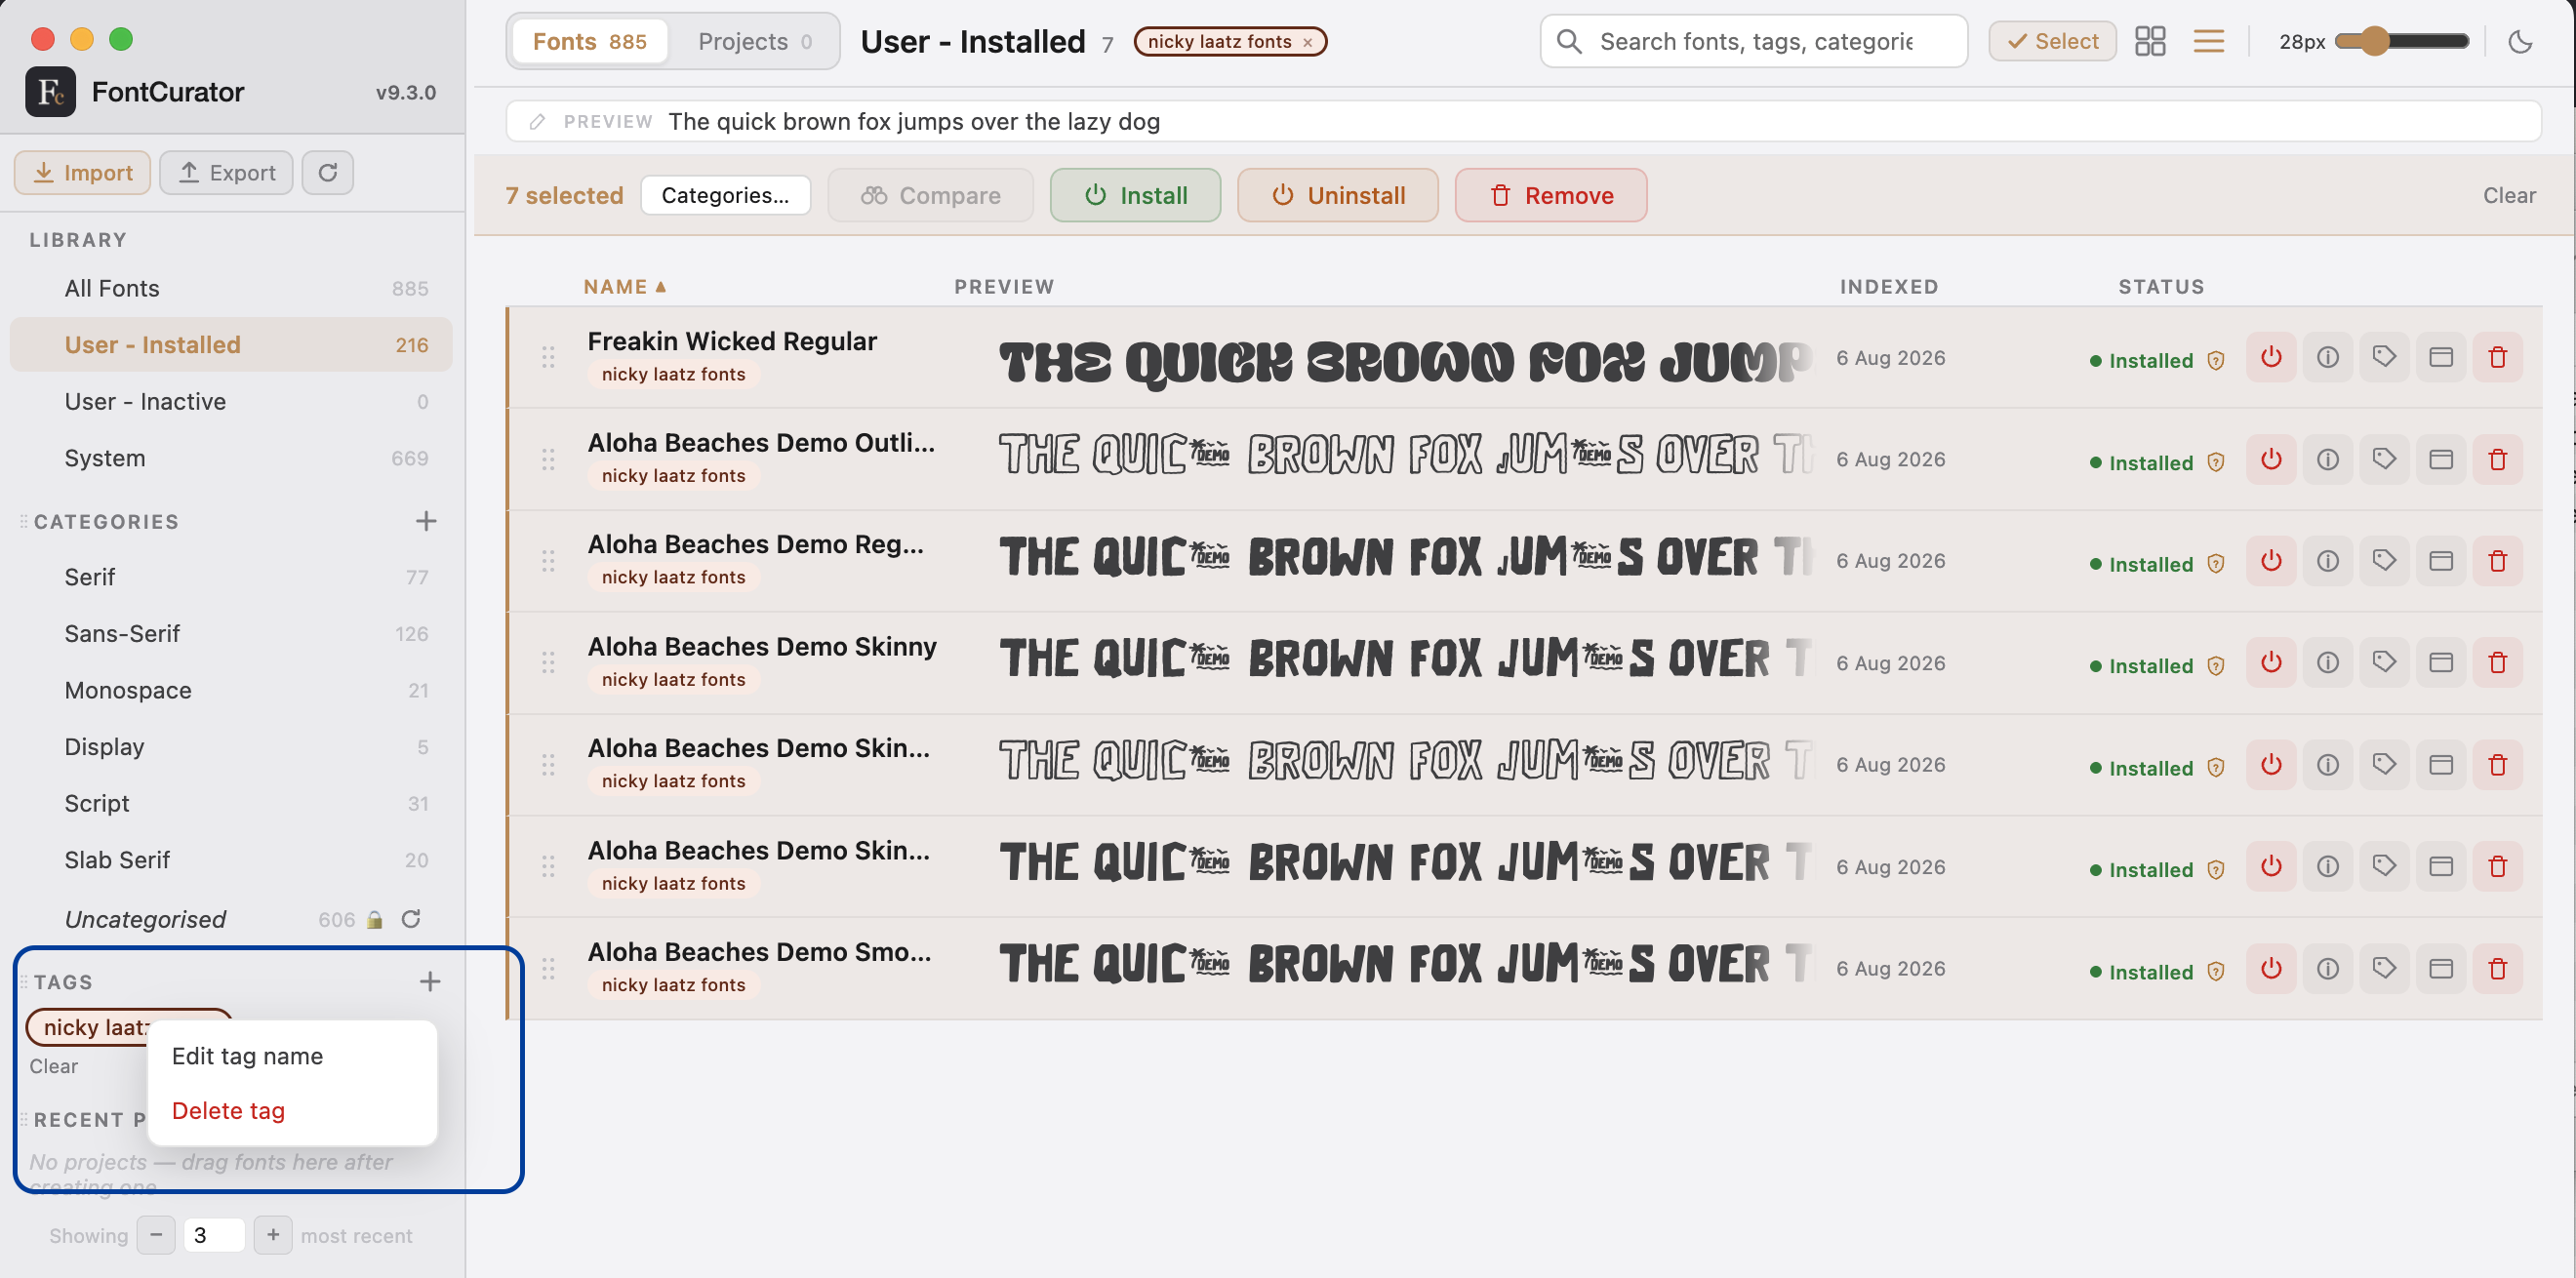Open the Sans-Serif category
The width and height of the screenshot is (2576, 1278).
[231, 634]
